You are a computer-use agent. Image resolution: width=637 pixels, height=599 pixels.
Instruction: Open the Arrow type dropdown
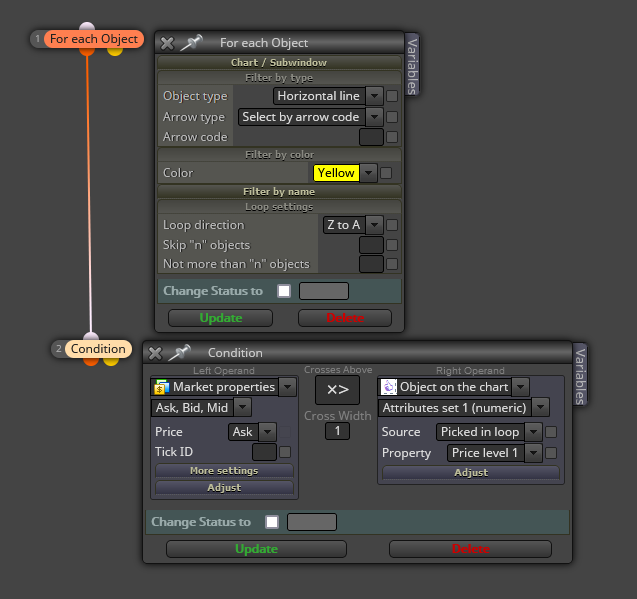(x=374, y=117)
